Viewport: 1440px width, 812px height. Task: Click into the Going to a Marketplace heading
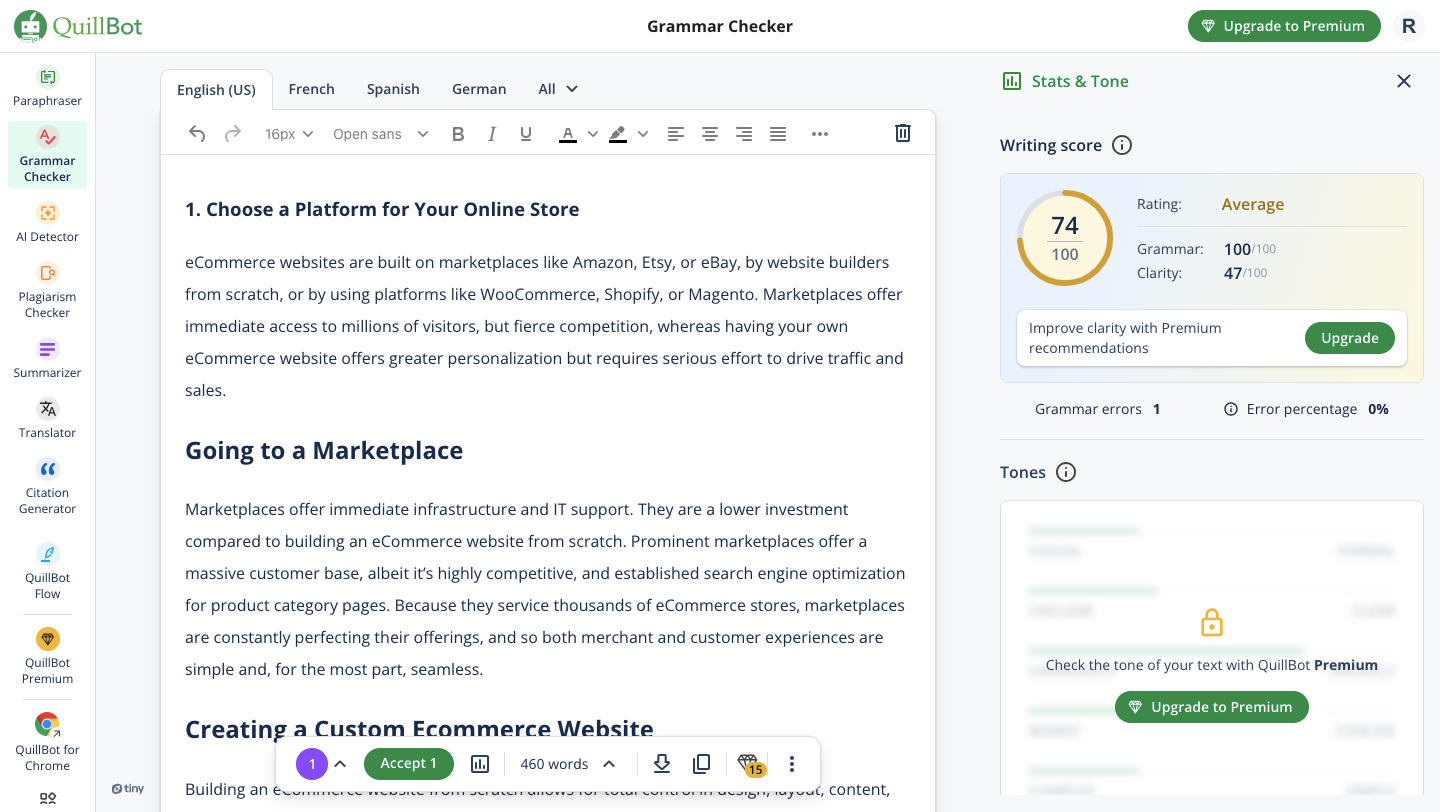click(x=324, y=451)
